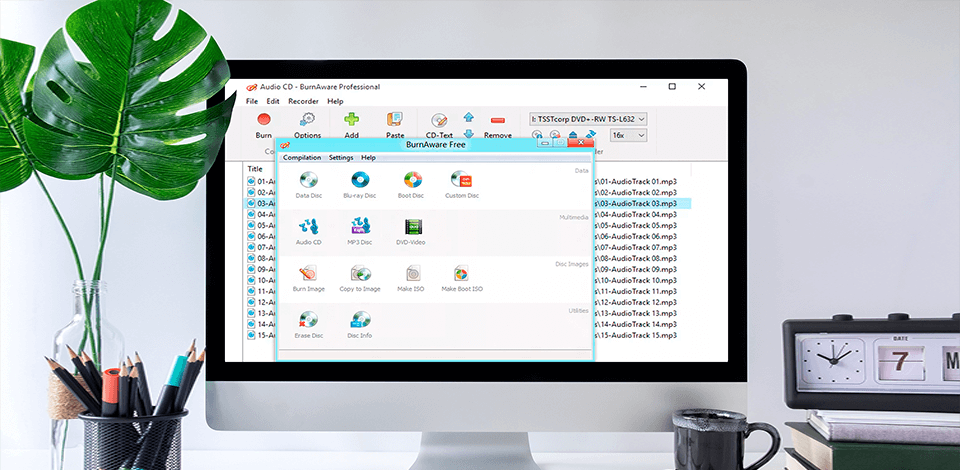Select the 14-AudioTrack 14.mp3 path
Screen dimensions: 960x470
636,324
